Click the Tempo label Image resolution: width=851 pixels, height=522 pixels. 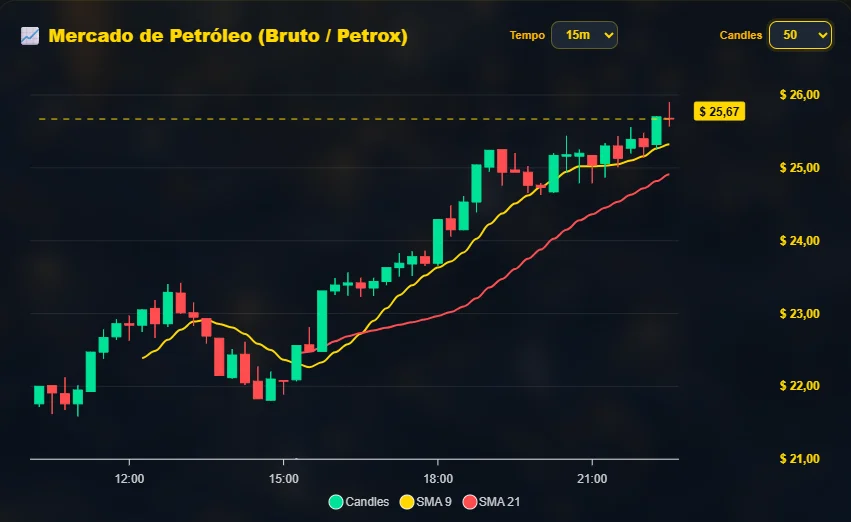coord(527,35)
